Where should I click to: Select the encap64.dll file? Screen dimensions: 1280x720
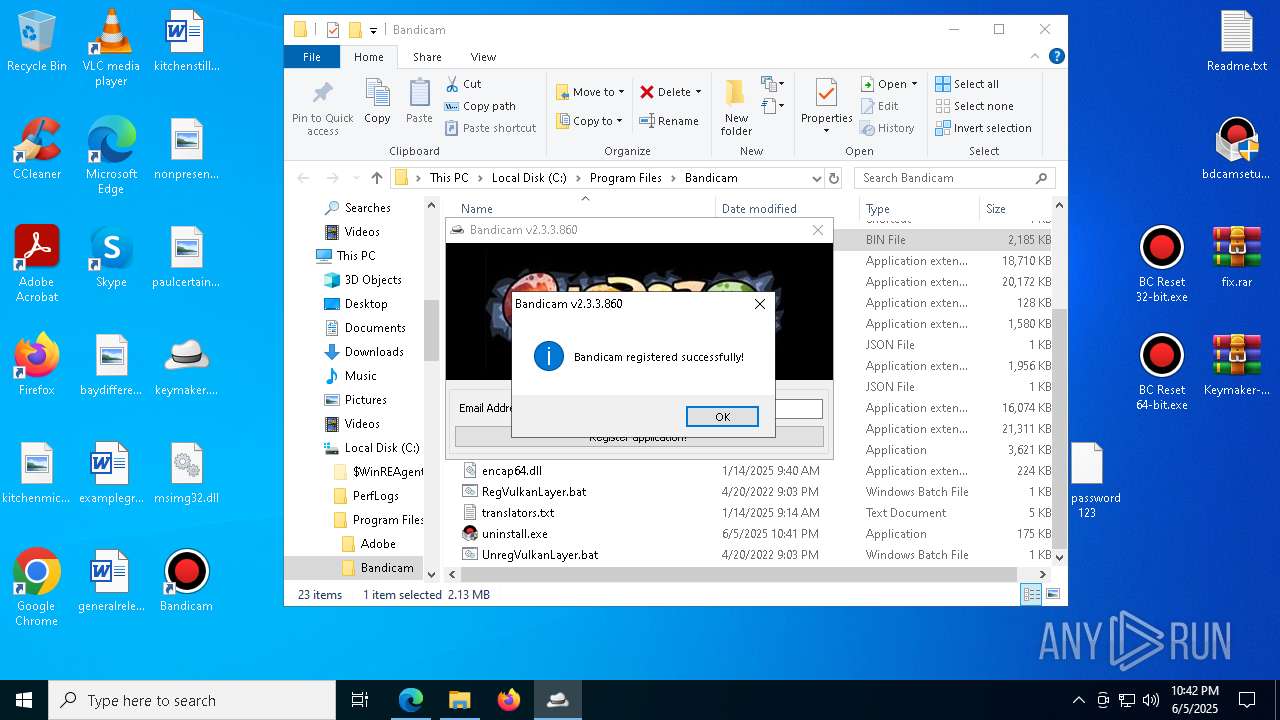(x=511, y=471)
